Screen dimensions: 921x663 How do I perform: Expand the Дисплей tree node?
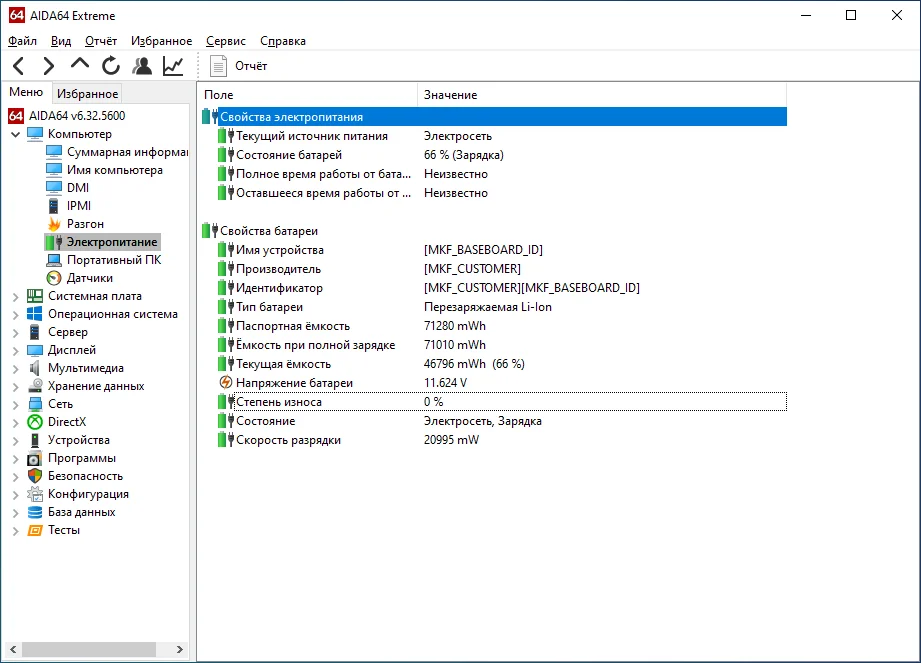[15, 351]
